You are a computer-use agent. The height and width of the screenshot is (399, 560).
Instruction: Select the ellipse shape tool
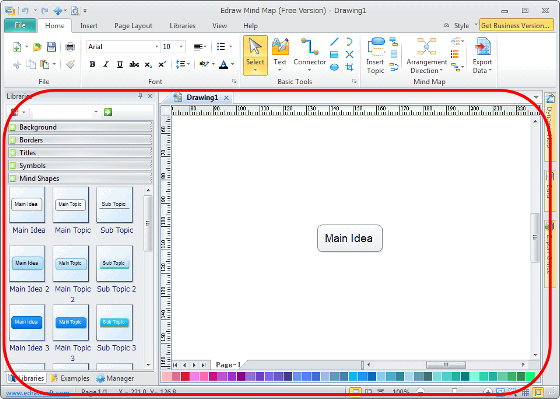334,67
